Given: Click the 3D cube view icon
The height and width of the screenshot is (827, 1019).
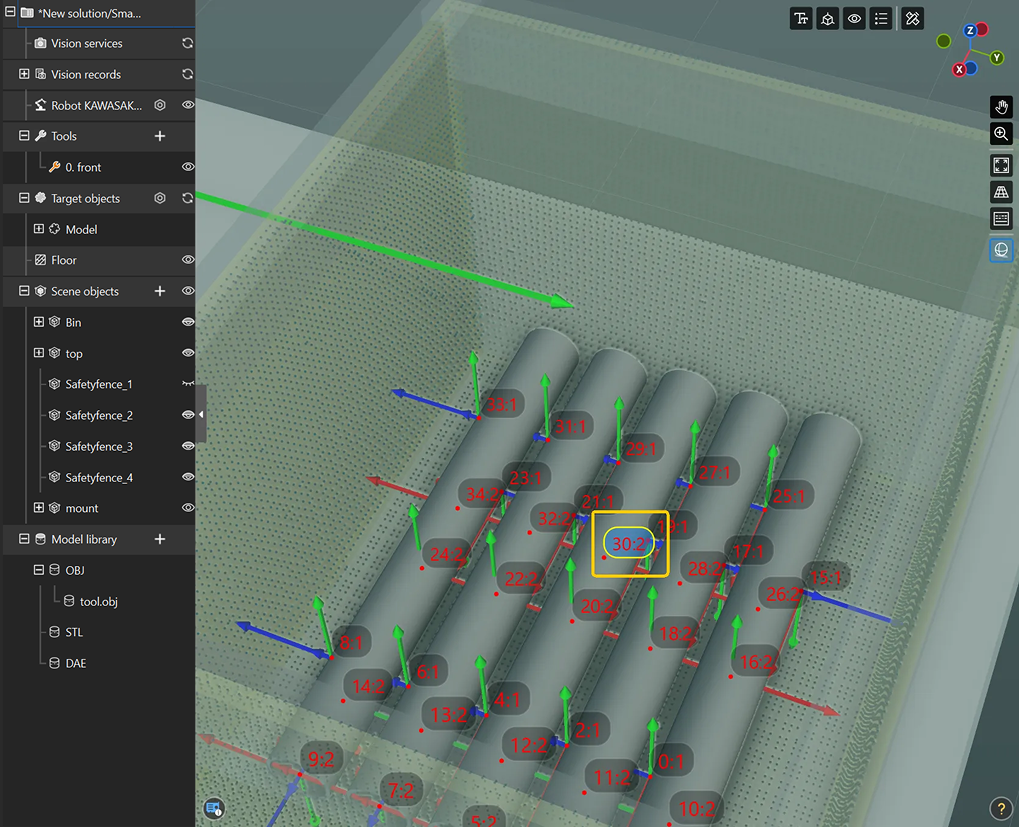Looking at the screenshot, I should click(827, 19).
